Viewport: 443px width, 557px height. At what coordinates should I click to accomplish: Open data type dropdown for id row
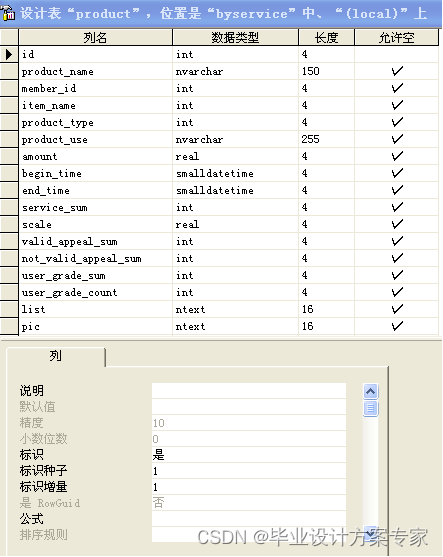[236, 54]
